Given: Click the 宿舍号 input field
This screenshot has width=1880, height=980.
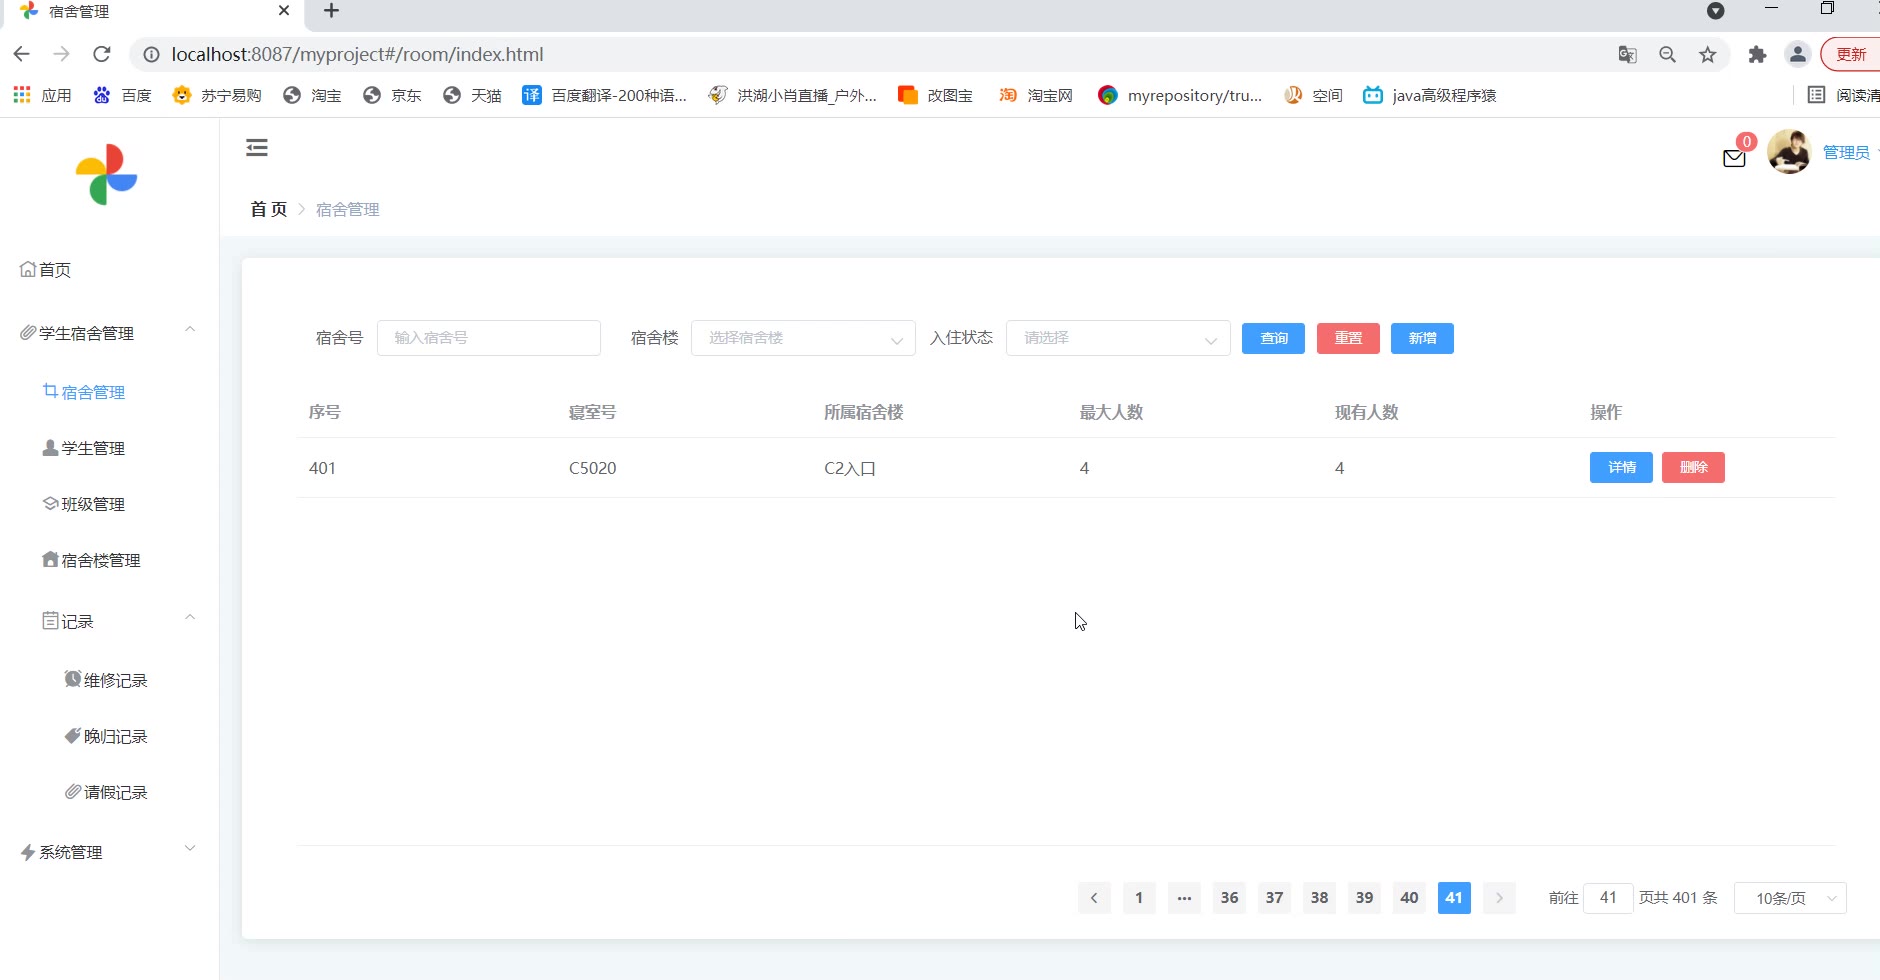Looking at the screenshot, I should coord(488,338).
